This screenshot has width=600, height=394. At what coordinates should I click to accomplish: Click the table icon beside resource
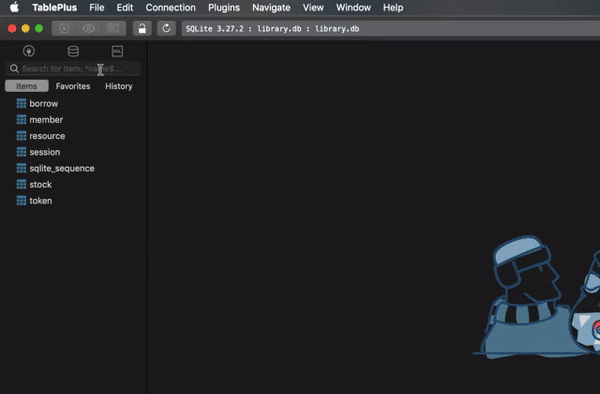21,136
